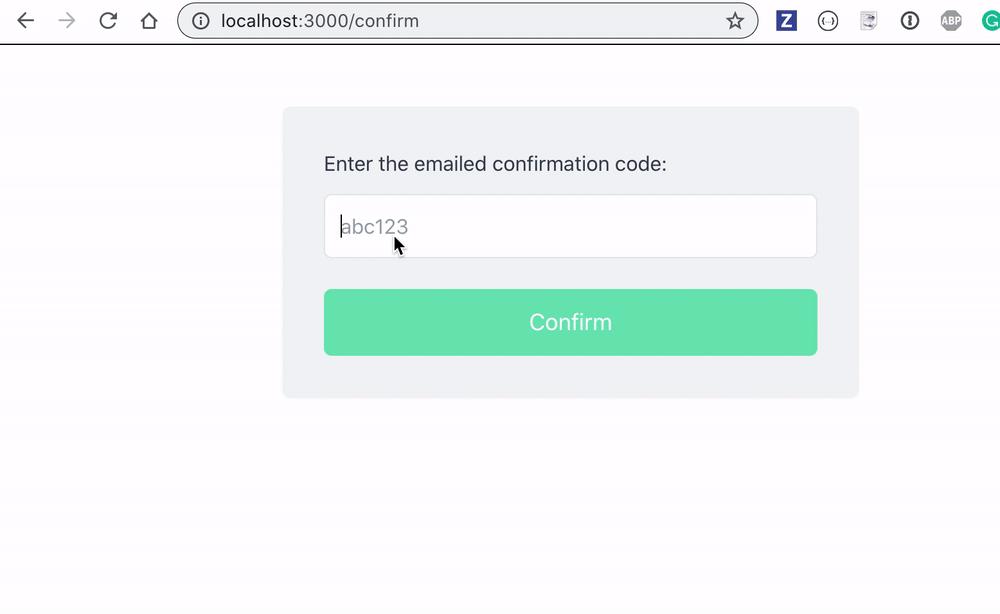Screen dimensions: 1000x614
Task: Reload the current page
Action: 108,21
